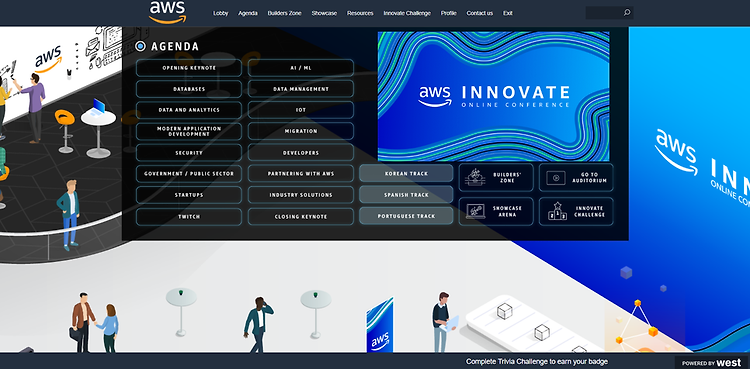Select Migration agenda button

click(x=301, y=131)
